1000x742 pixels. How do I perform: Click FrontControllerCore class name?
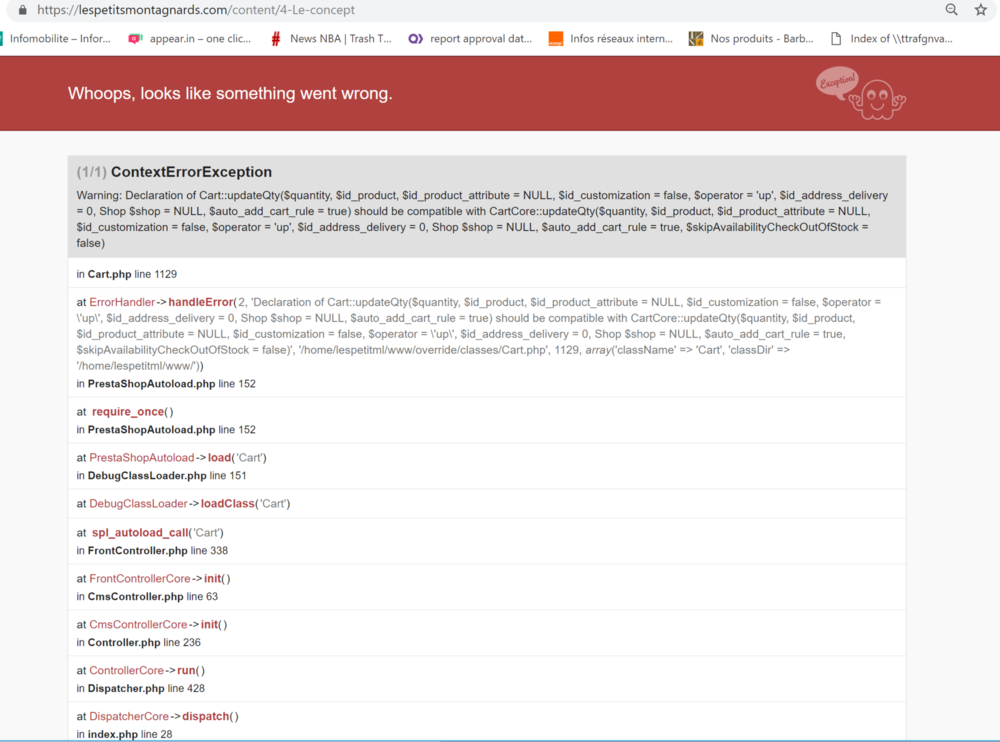(x=140, y=578)
